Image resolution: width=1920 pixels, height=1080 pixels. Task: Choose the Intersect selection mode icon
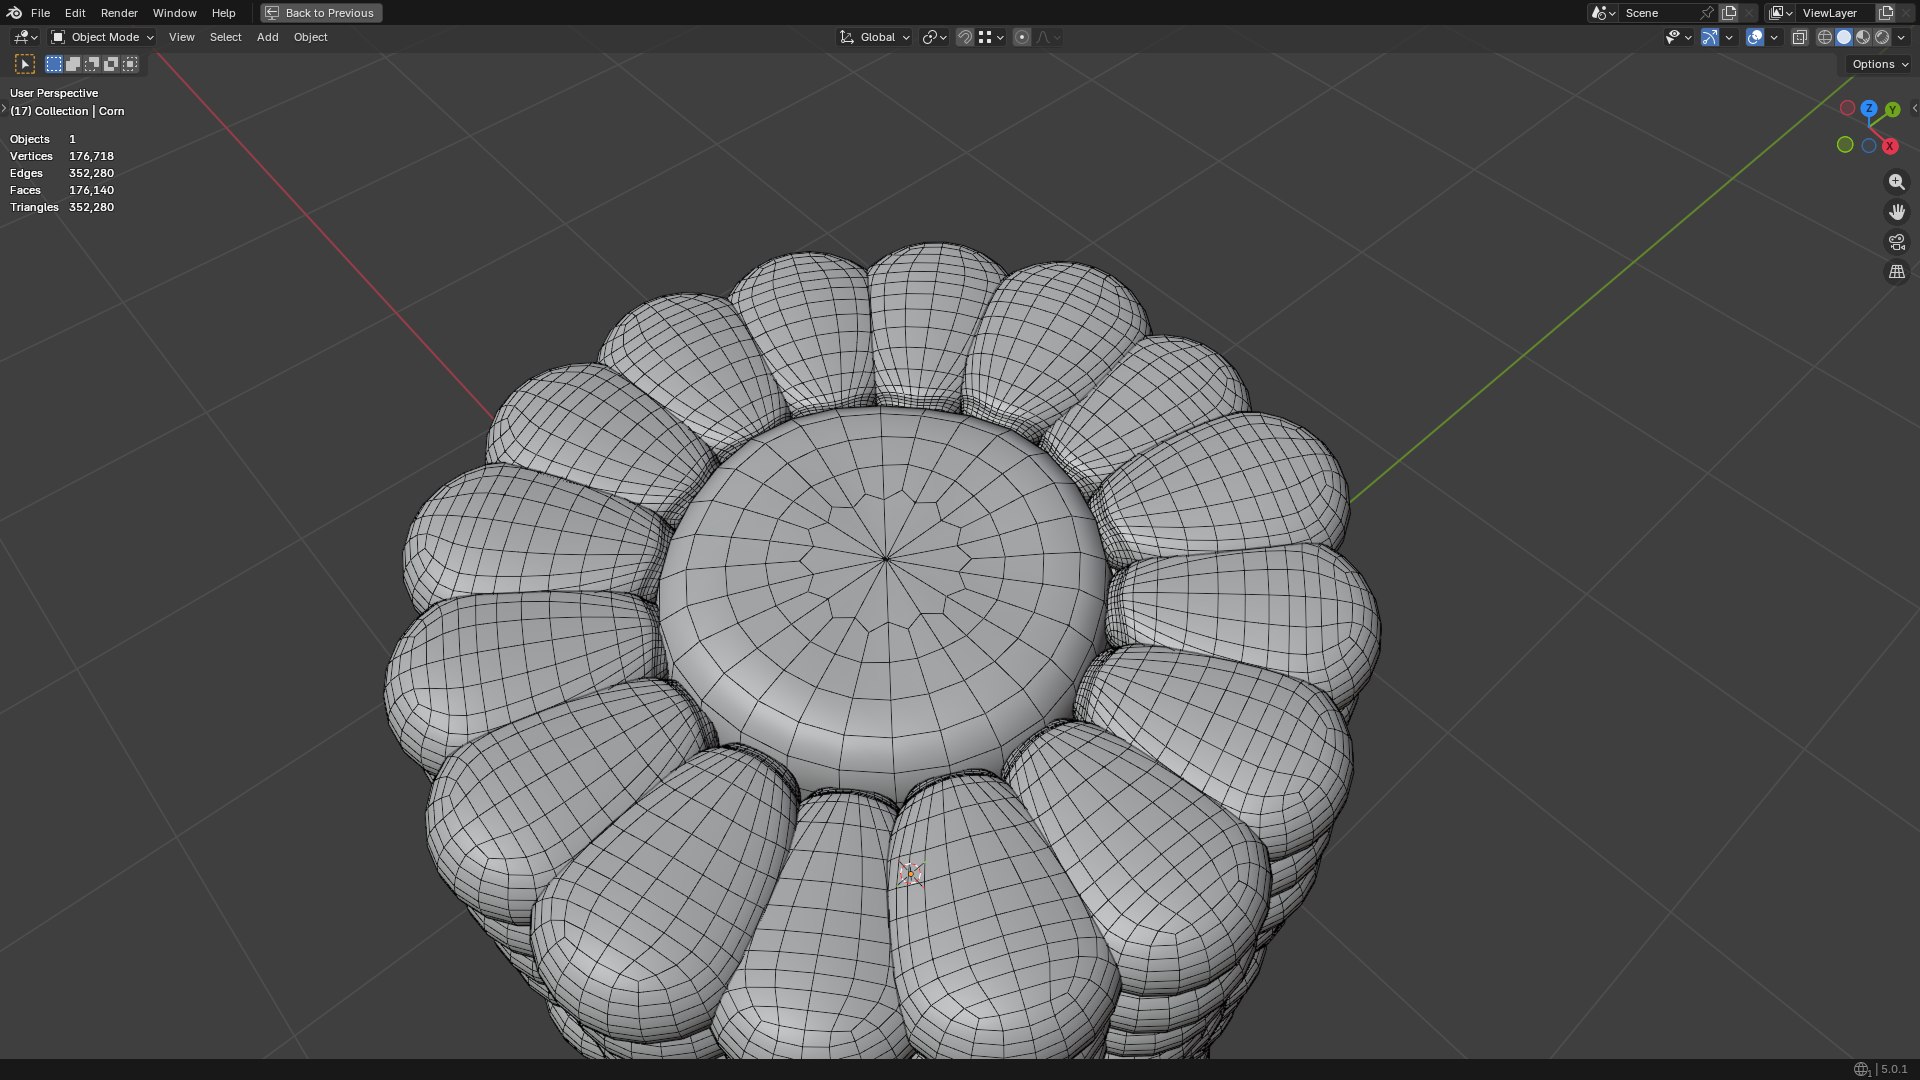tap(130, 64)
